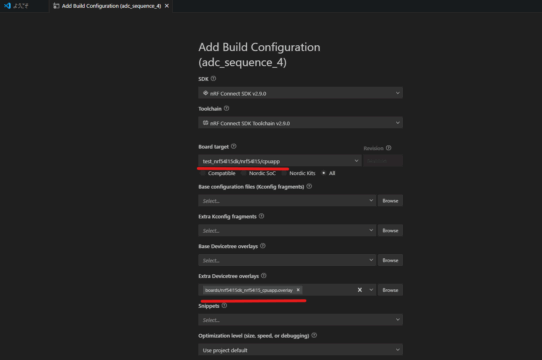Click the Board target help icon
The height and width of the screenshot is (360, 542).
pyautogui.click(x=234, y=146)
